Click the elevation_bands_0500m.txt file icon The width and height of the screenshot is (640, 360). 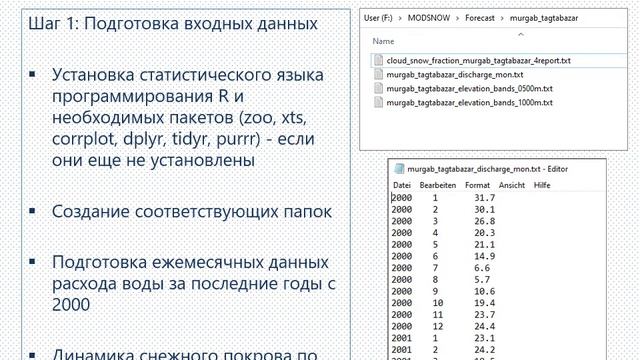coord(378,88)
